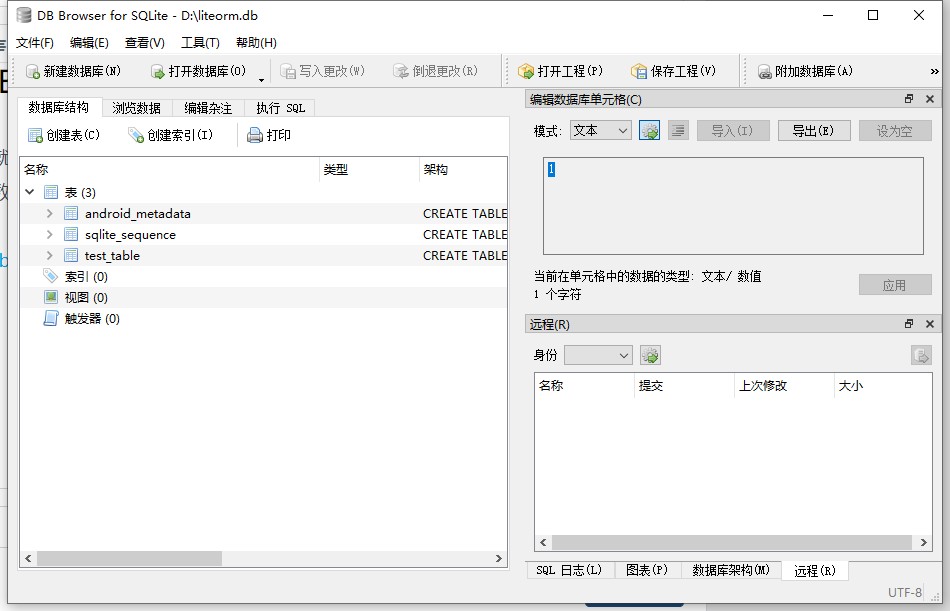Click Revert Changes toolbar icon

[400, 72]
